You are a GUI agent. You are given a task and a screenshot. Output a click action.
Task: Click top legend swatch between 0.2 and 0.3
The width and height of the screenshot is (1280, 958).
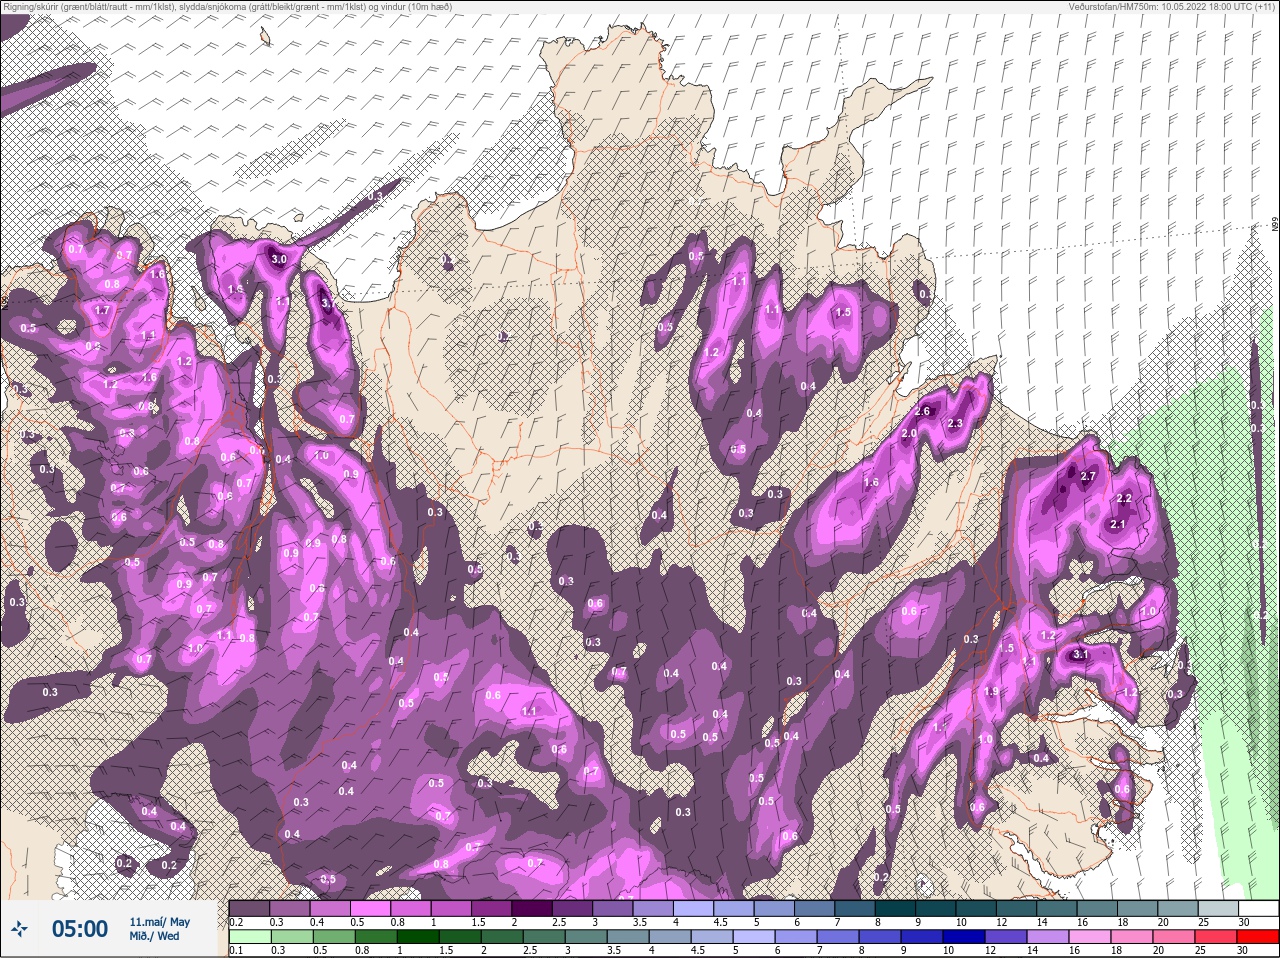click(249, 907)
